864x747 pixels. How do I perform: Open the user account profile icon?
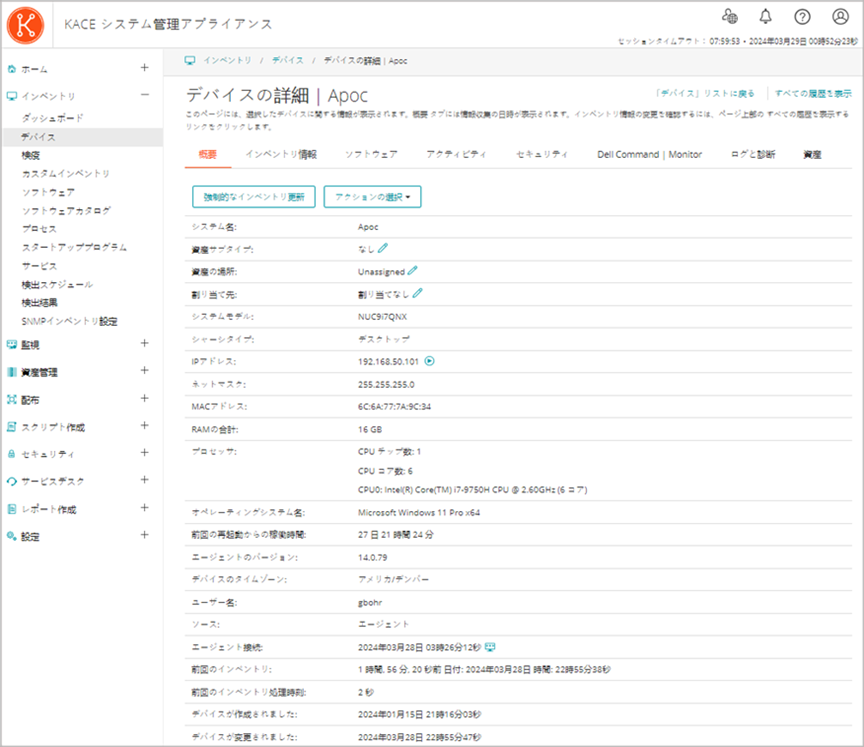tap(840, 16)
